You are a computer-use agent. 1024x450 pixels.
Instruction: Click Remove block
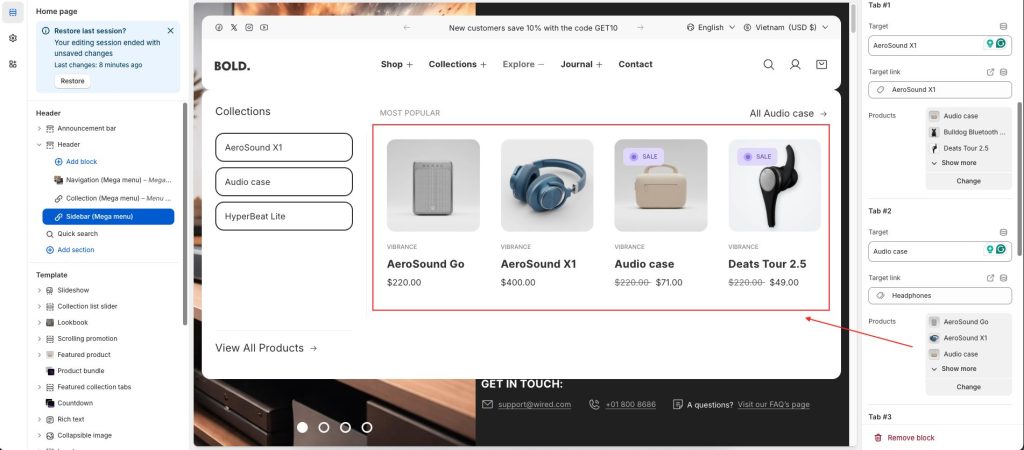tap(908, 438)
